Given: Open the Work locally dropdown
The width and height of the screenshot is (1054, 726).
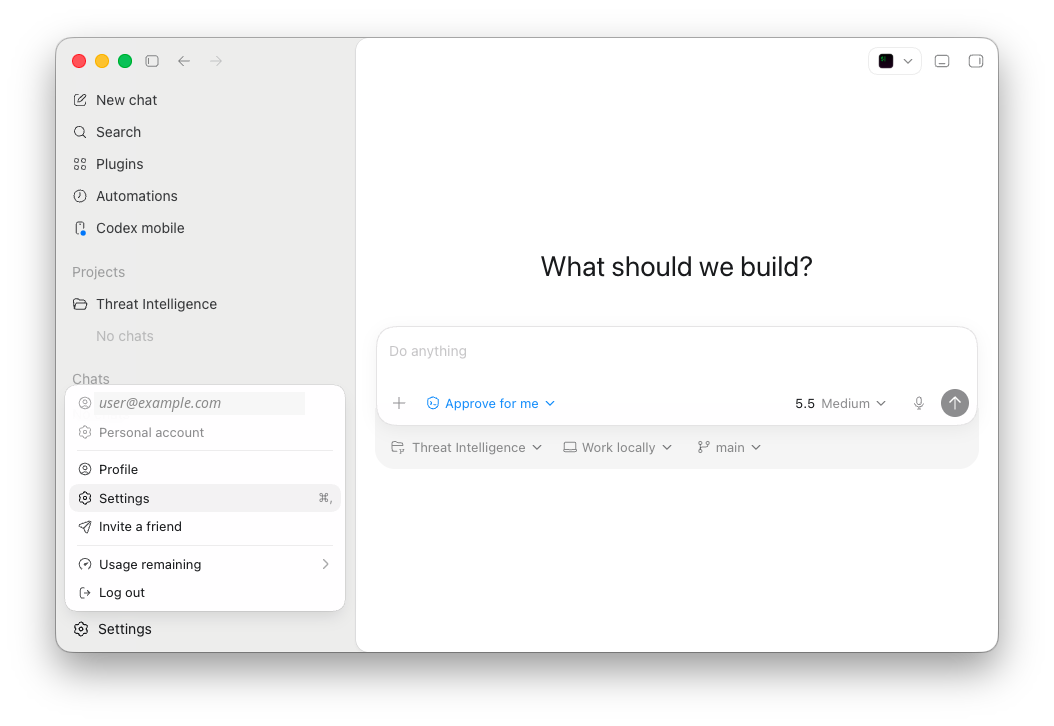Looking at the screenshot, I should point(618,448).
